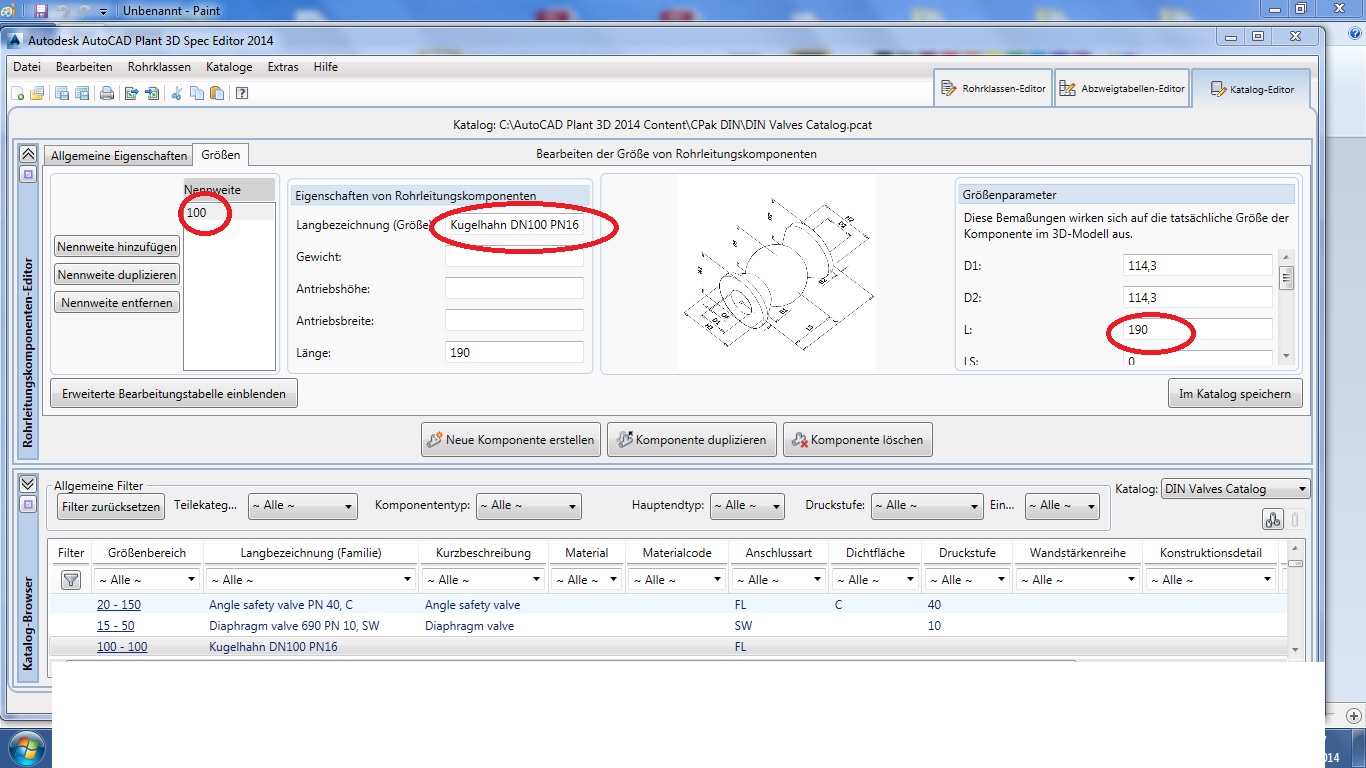Open the Rohrklassen menu
Image resolution: width=1366 pixels, height=768 pixels.
pyautogui.click(x=159, y=67)
